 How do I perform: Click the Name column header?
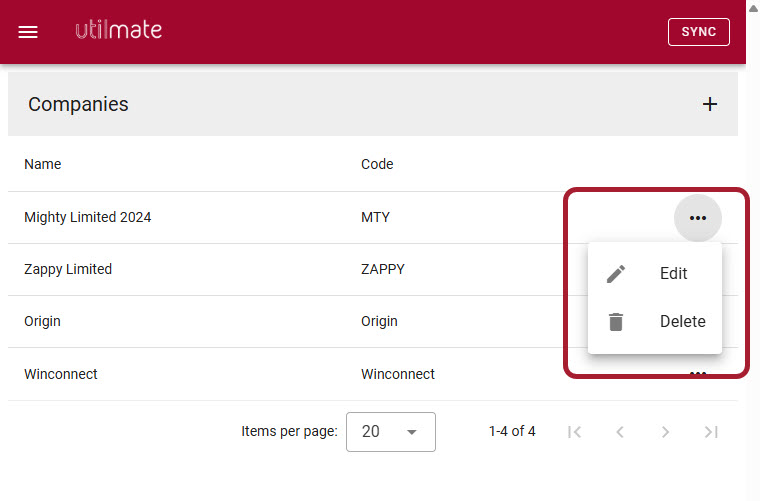coord(43,164)
